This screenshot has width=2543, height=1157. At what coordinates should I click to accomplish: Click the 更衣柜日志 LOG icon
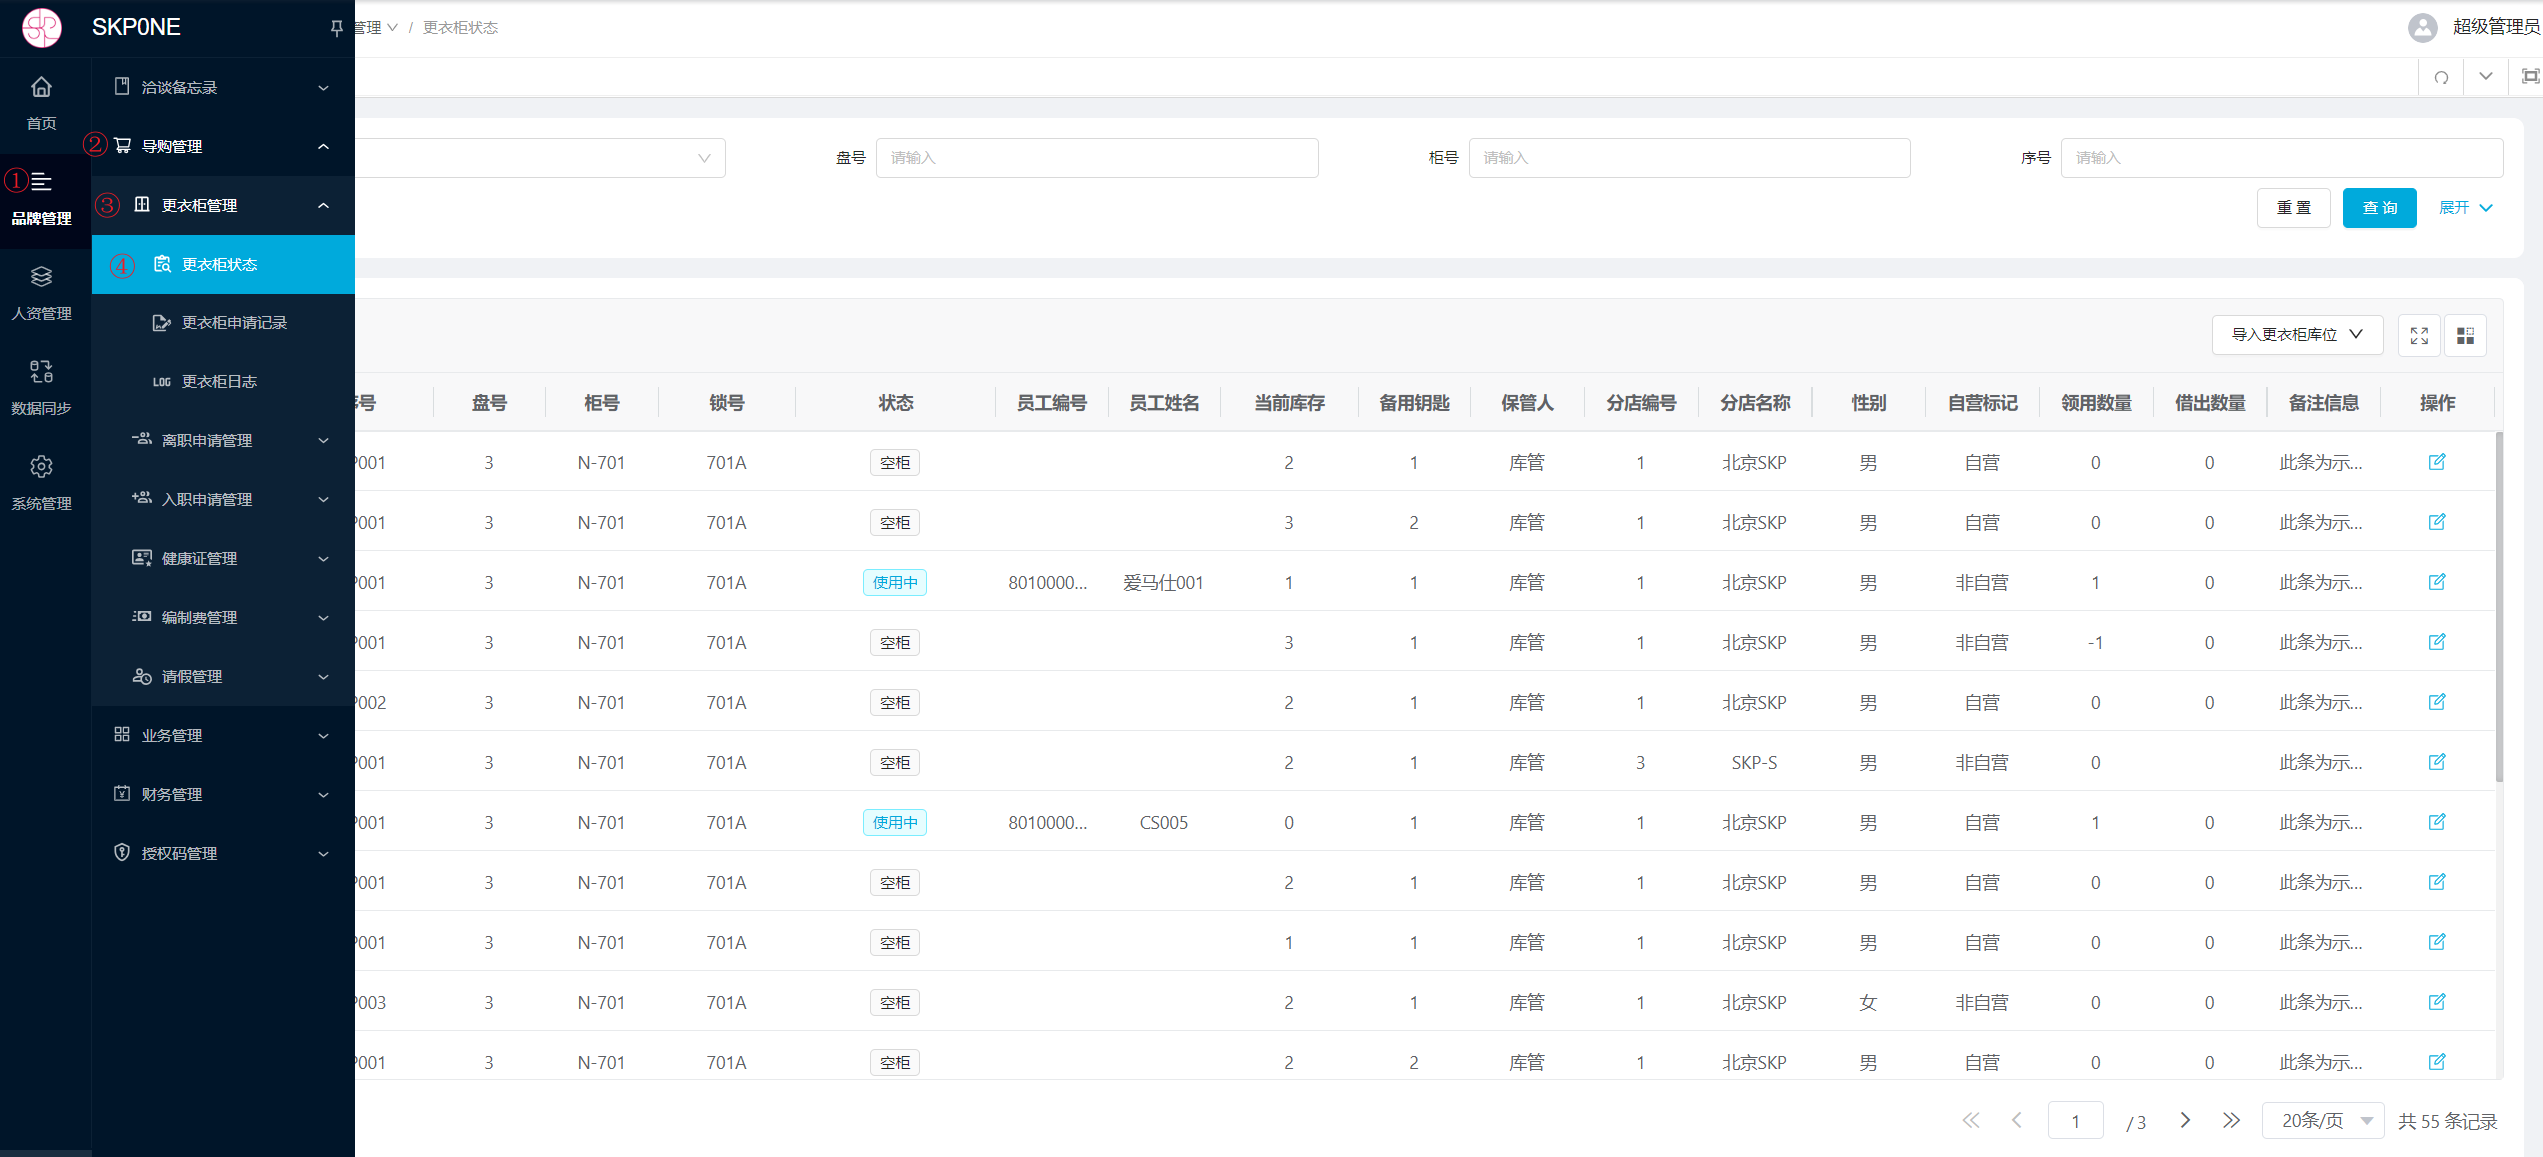point(162,382)
